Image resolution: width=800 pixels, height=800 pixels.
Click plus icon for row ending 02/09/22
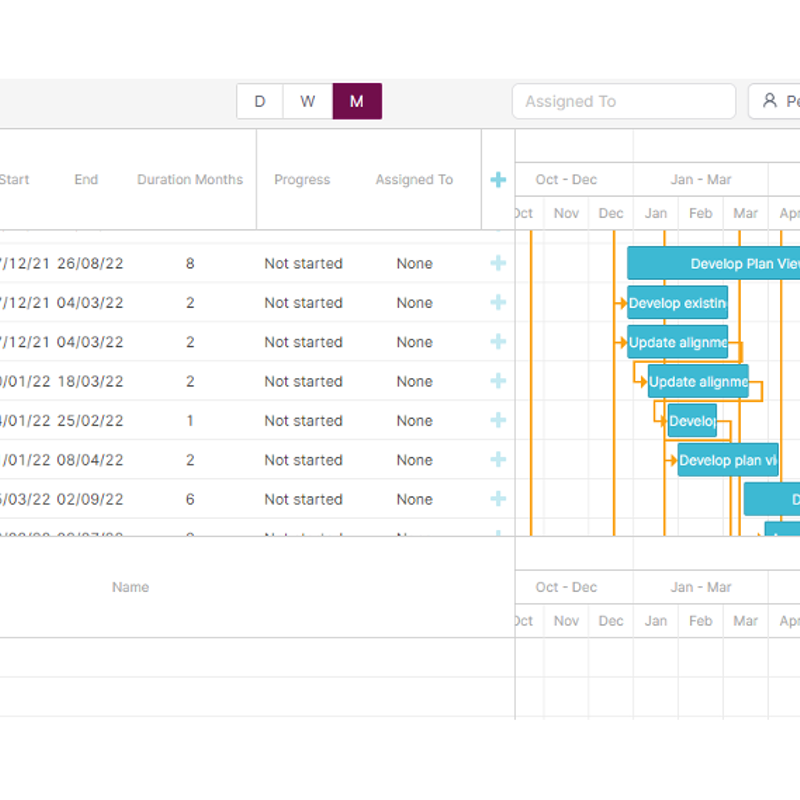tap(498, 499)
